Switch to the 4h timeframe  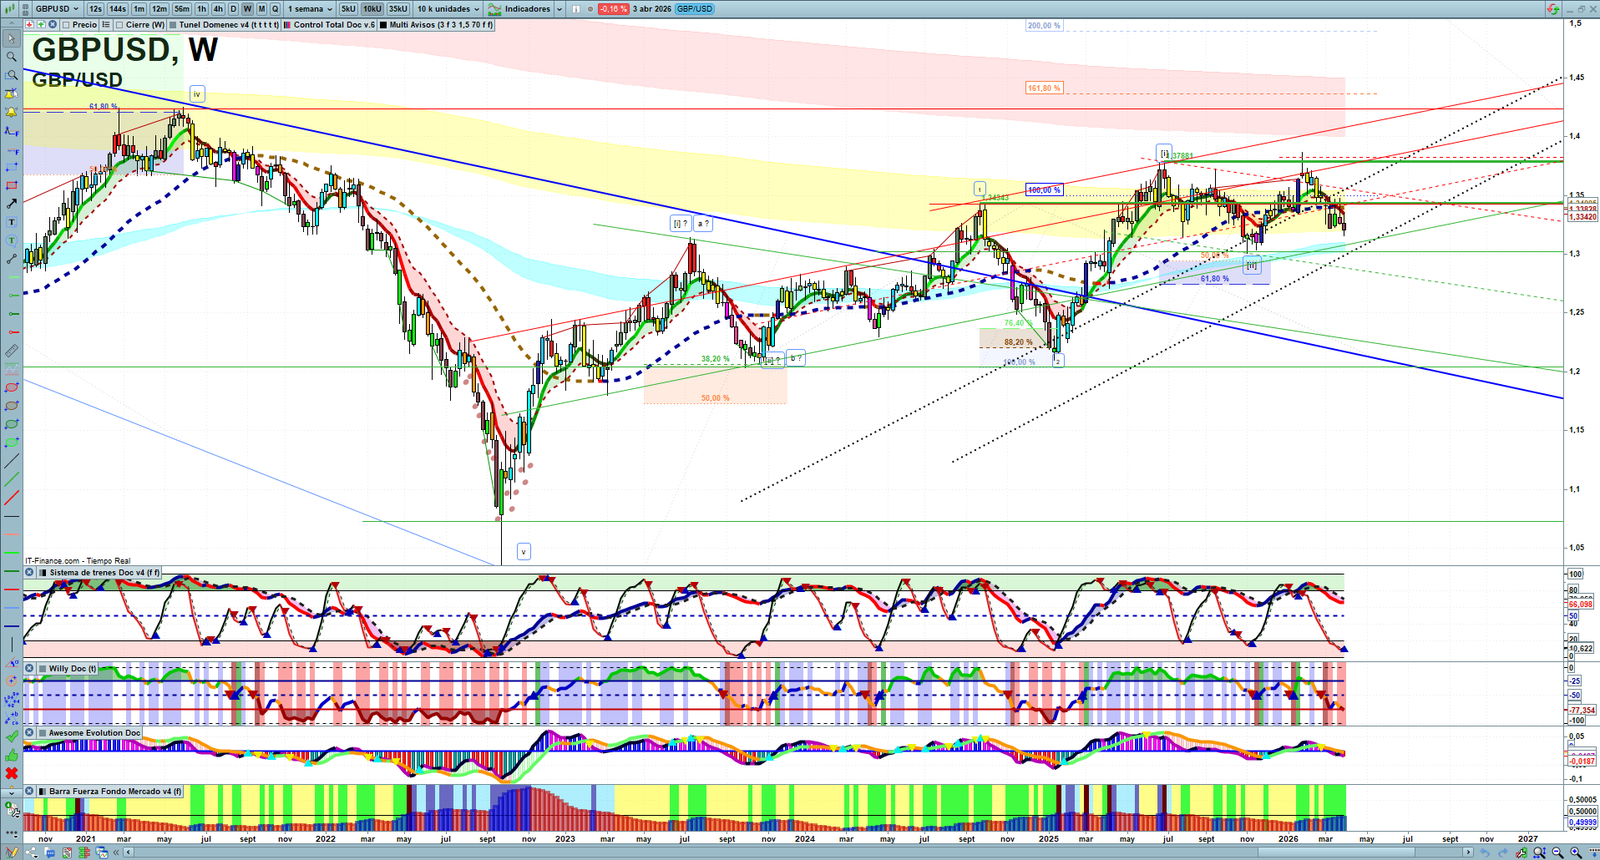[218, 9]
